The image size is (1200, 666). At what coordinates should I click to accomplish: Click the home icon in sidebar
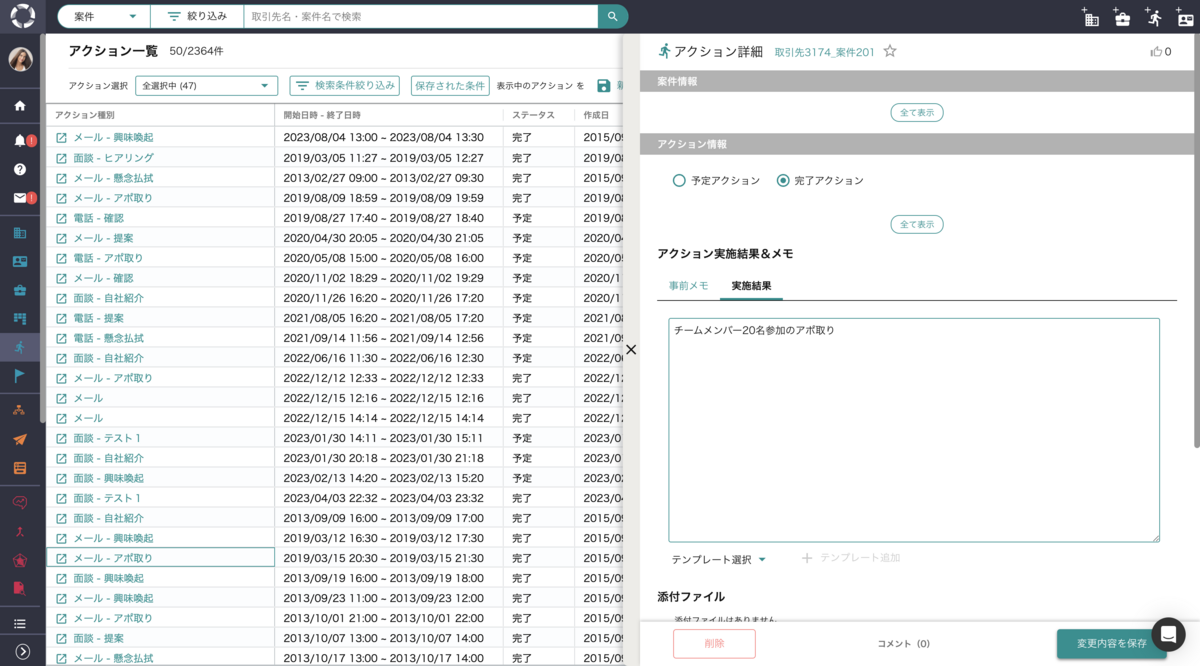point(20,106)
